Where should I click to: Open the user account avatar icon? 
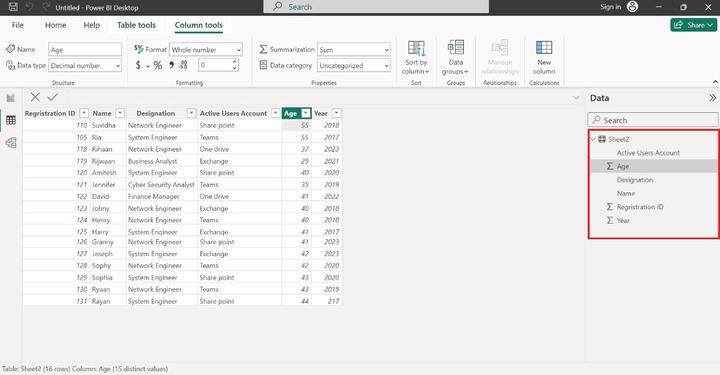coord(633,6)
